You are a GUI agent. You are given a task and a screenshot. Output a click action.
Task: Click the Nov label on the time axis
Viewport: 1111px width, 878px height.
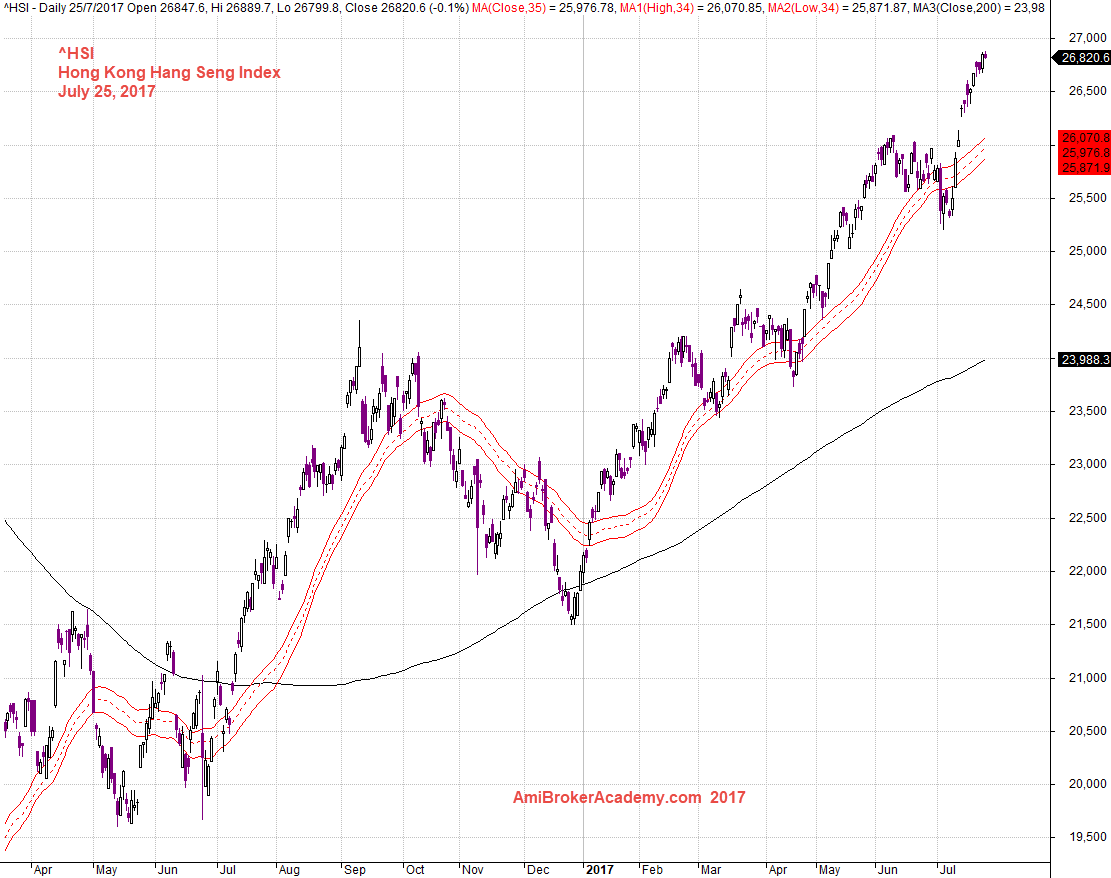(x=473, y=869)
